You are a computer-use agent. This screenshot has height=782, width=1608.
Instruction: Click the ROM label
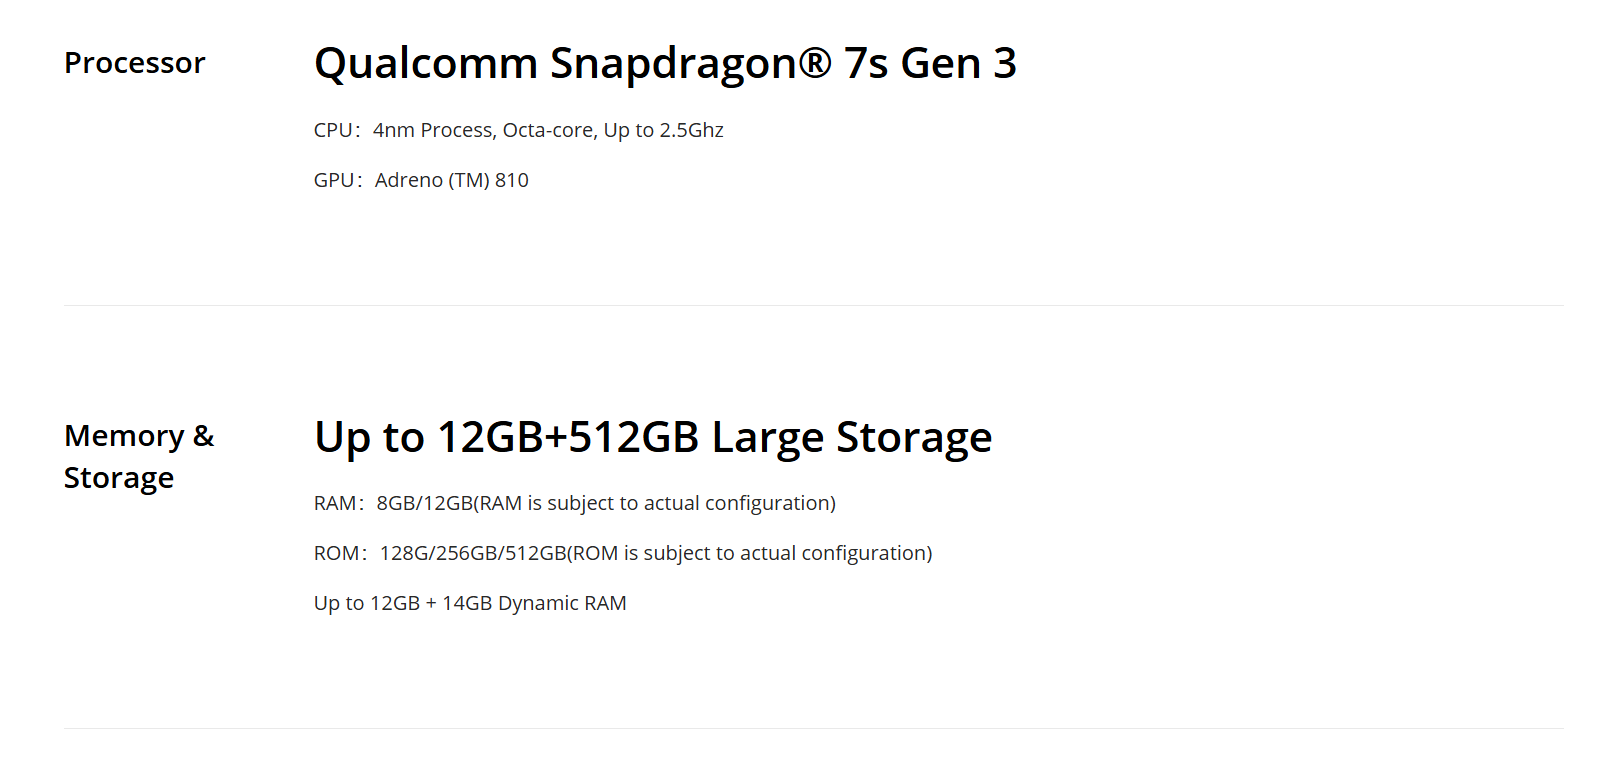pyautogui.click(x=336, y=553)
